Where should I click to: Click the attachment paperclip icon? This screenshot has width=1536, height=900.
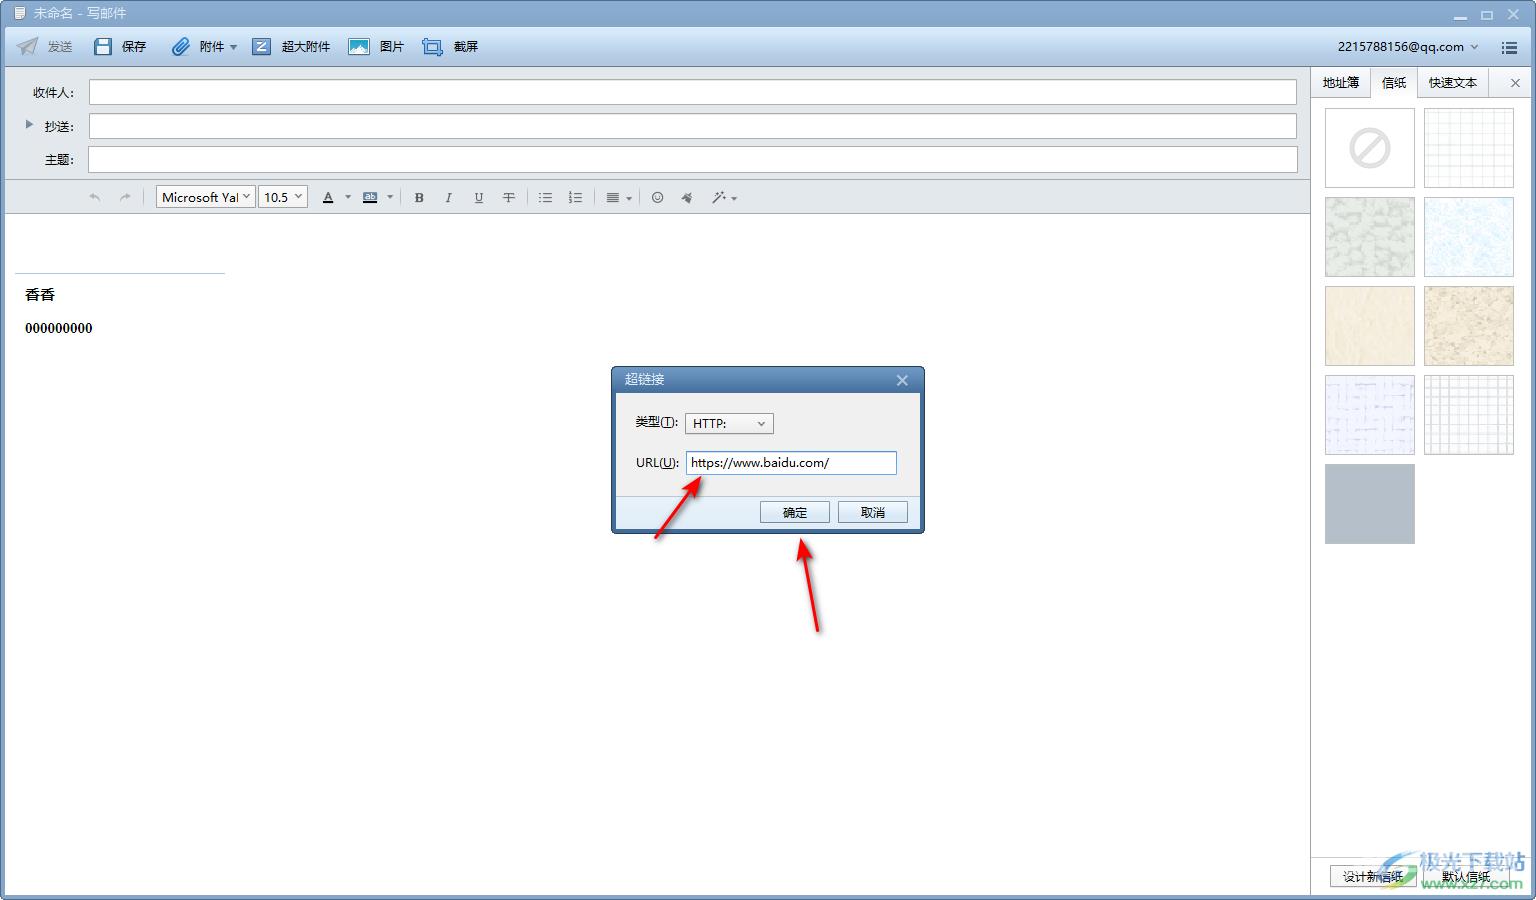click(x=180, y=47)
